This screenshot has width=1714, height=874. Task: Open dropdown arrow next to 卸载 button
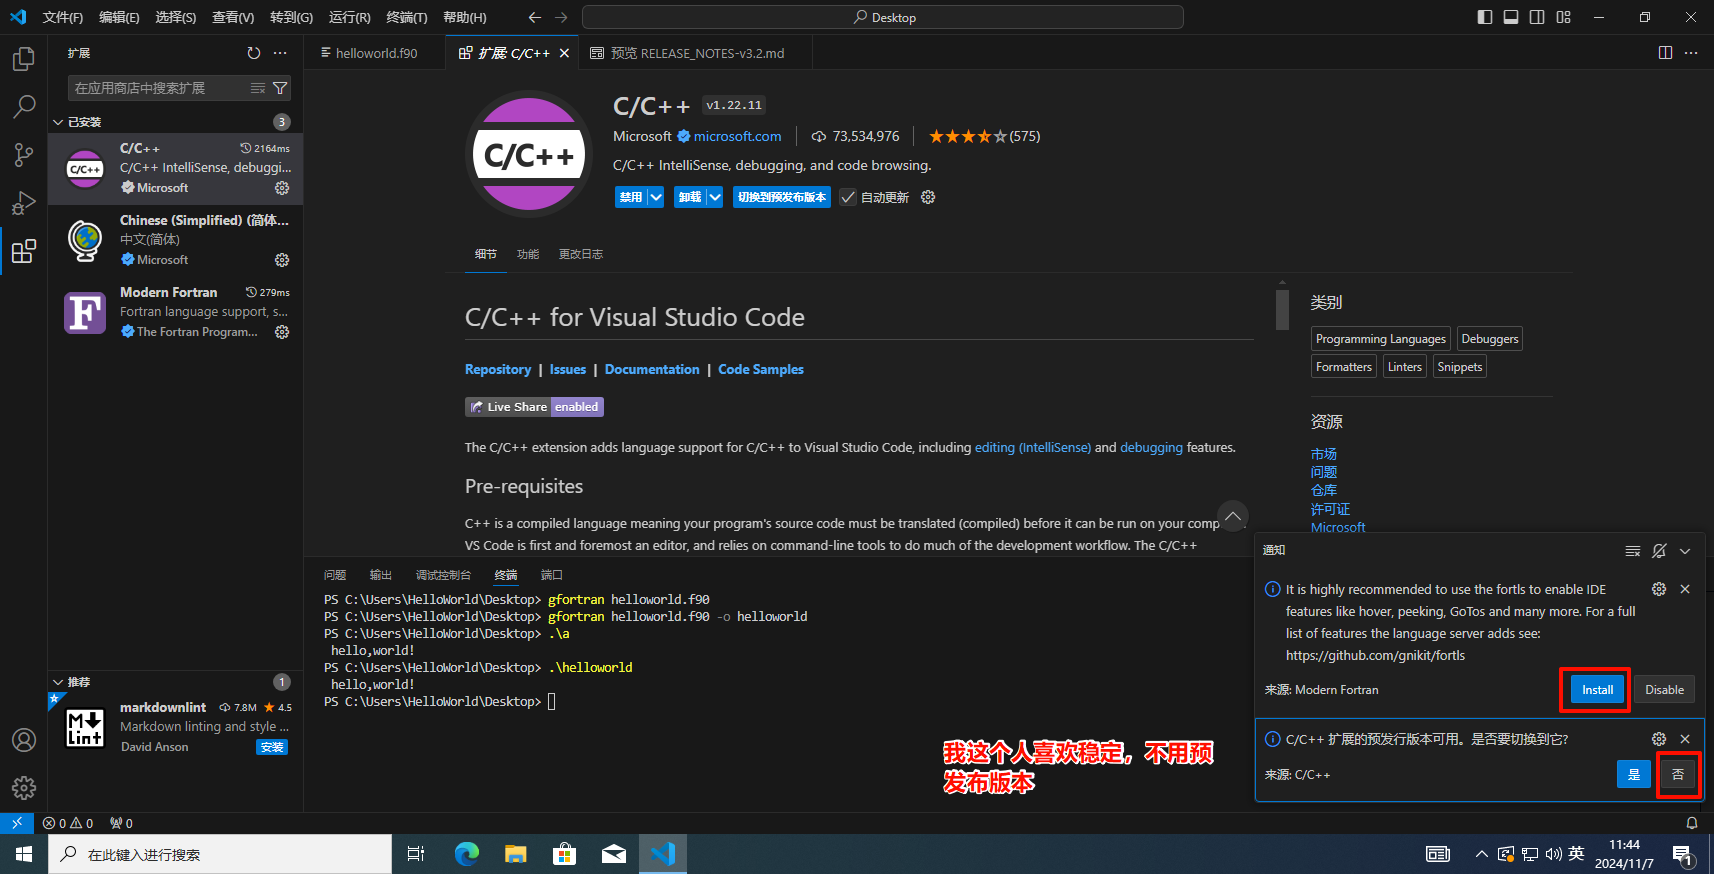pyautogui.click(x=715, y=197)
